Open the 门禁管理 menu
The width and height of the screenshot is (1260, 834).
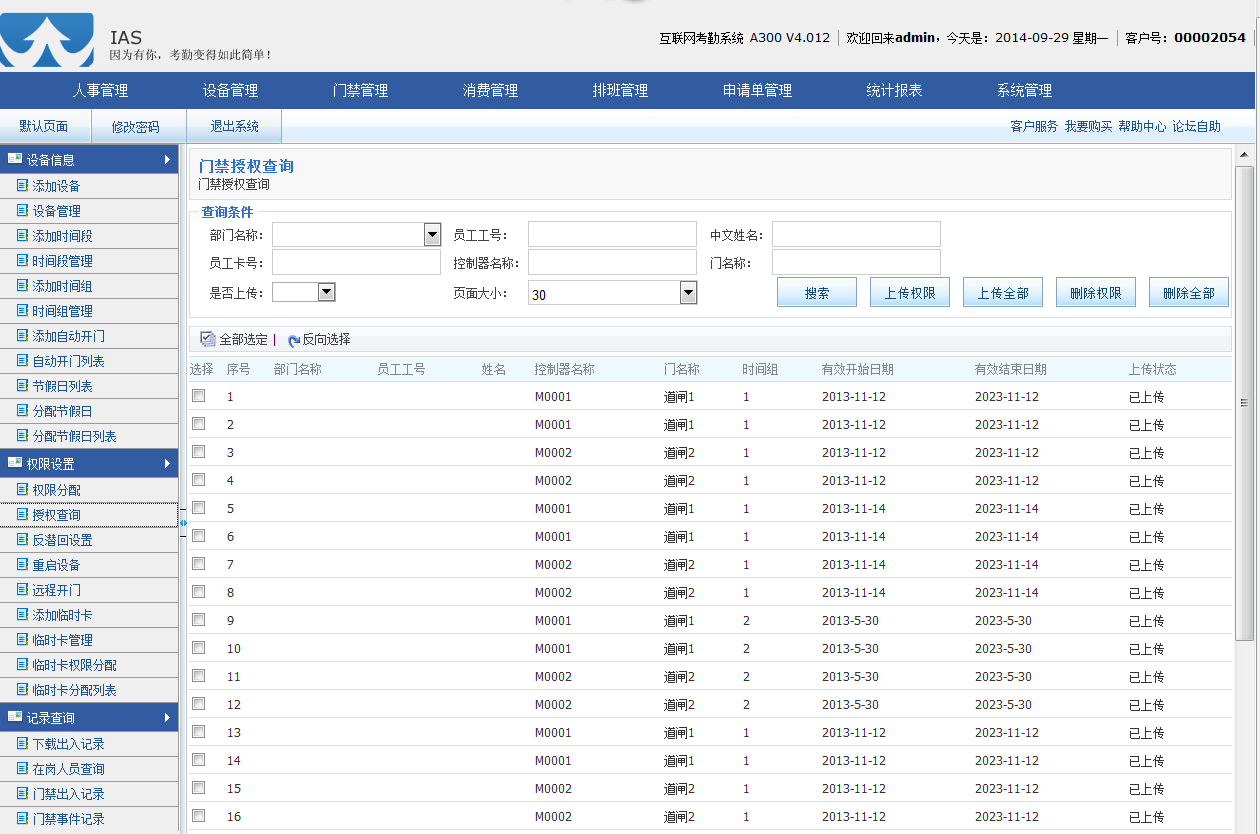360,90
